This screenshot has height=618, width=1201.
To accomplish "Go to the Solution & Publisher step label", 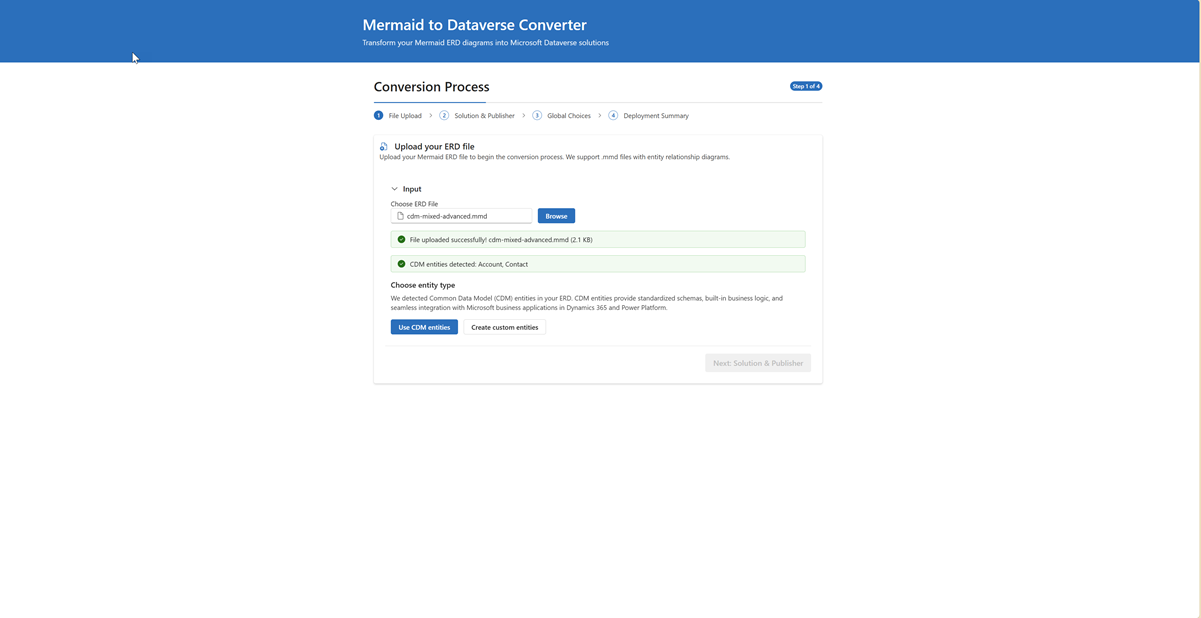I will point(484,116).
